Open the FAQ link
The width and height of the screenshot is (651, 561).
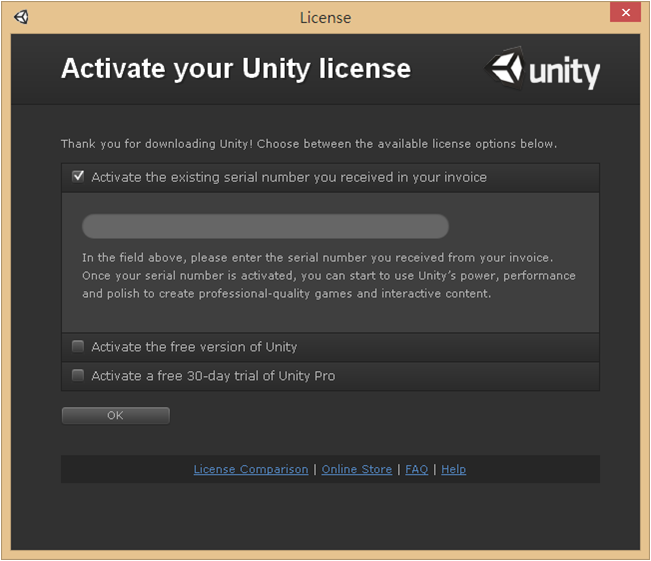(416, 469)
